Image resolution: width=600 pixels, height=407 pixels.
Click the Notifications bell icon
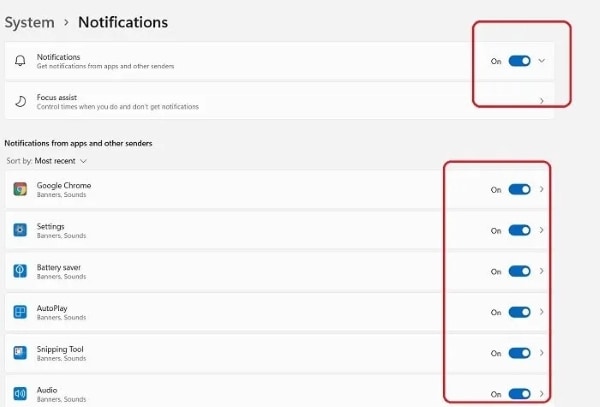(x=20, y=61)
